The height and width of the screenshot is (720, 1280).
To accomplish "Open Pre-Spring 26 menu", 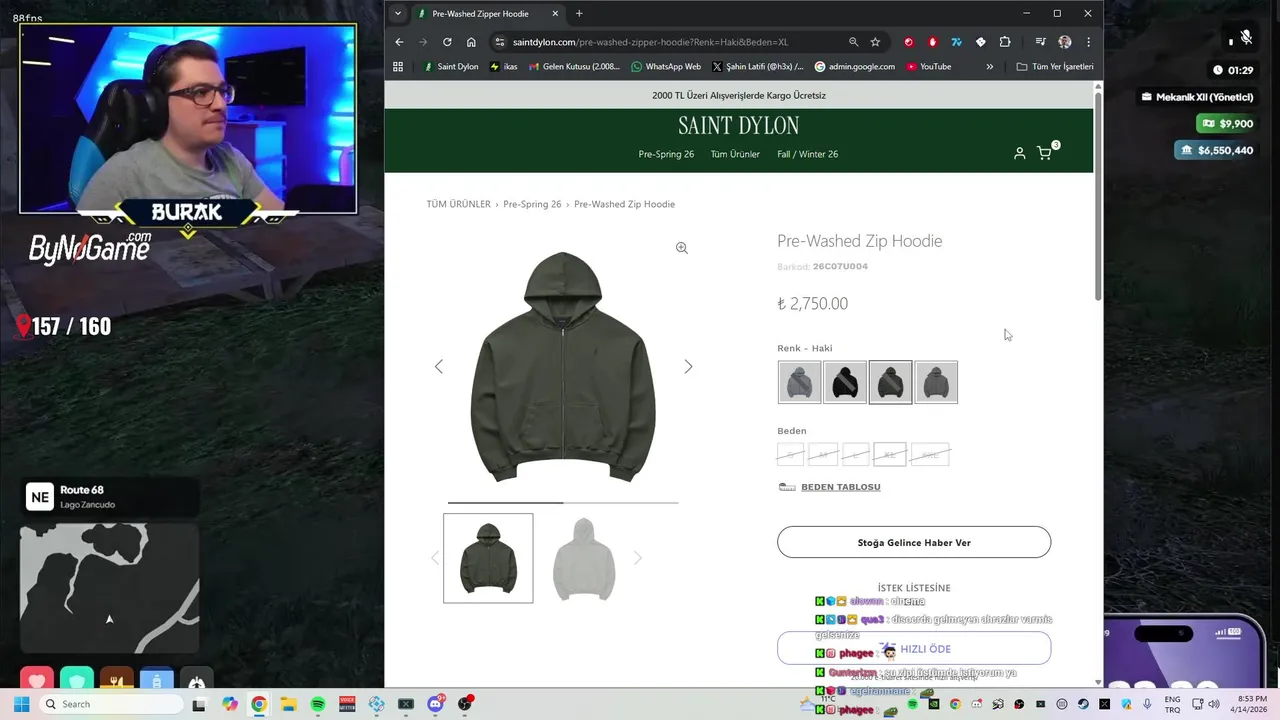I will 666,154.
